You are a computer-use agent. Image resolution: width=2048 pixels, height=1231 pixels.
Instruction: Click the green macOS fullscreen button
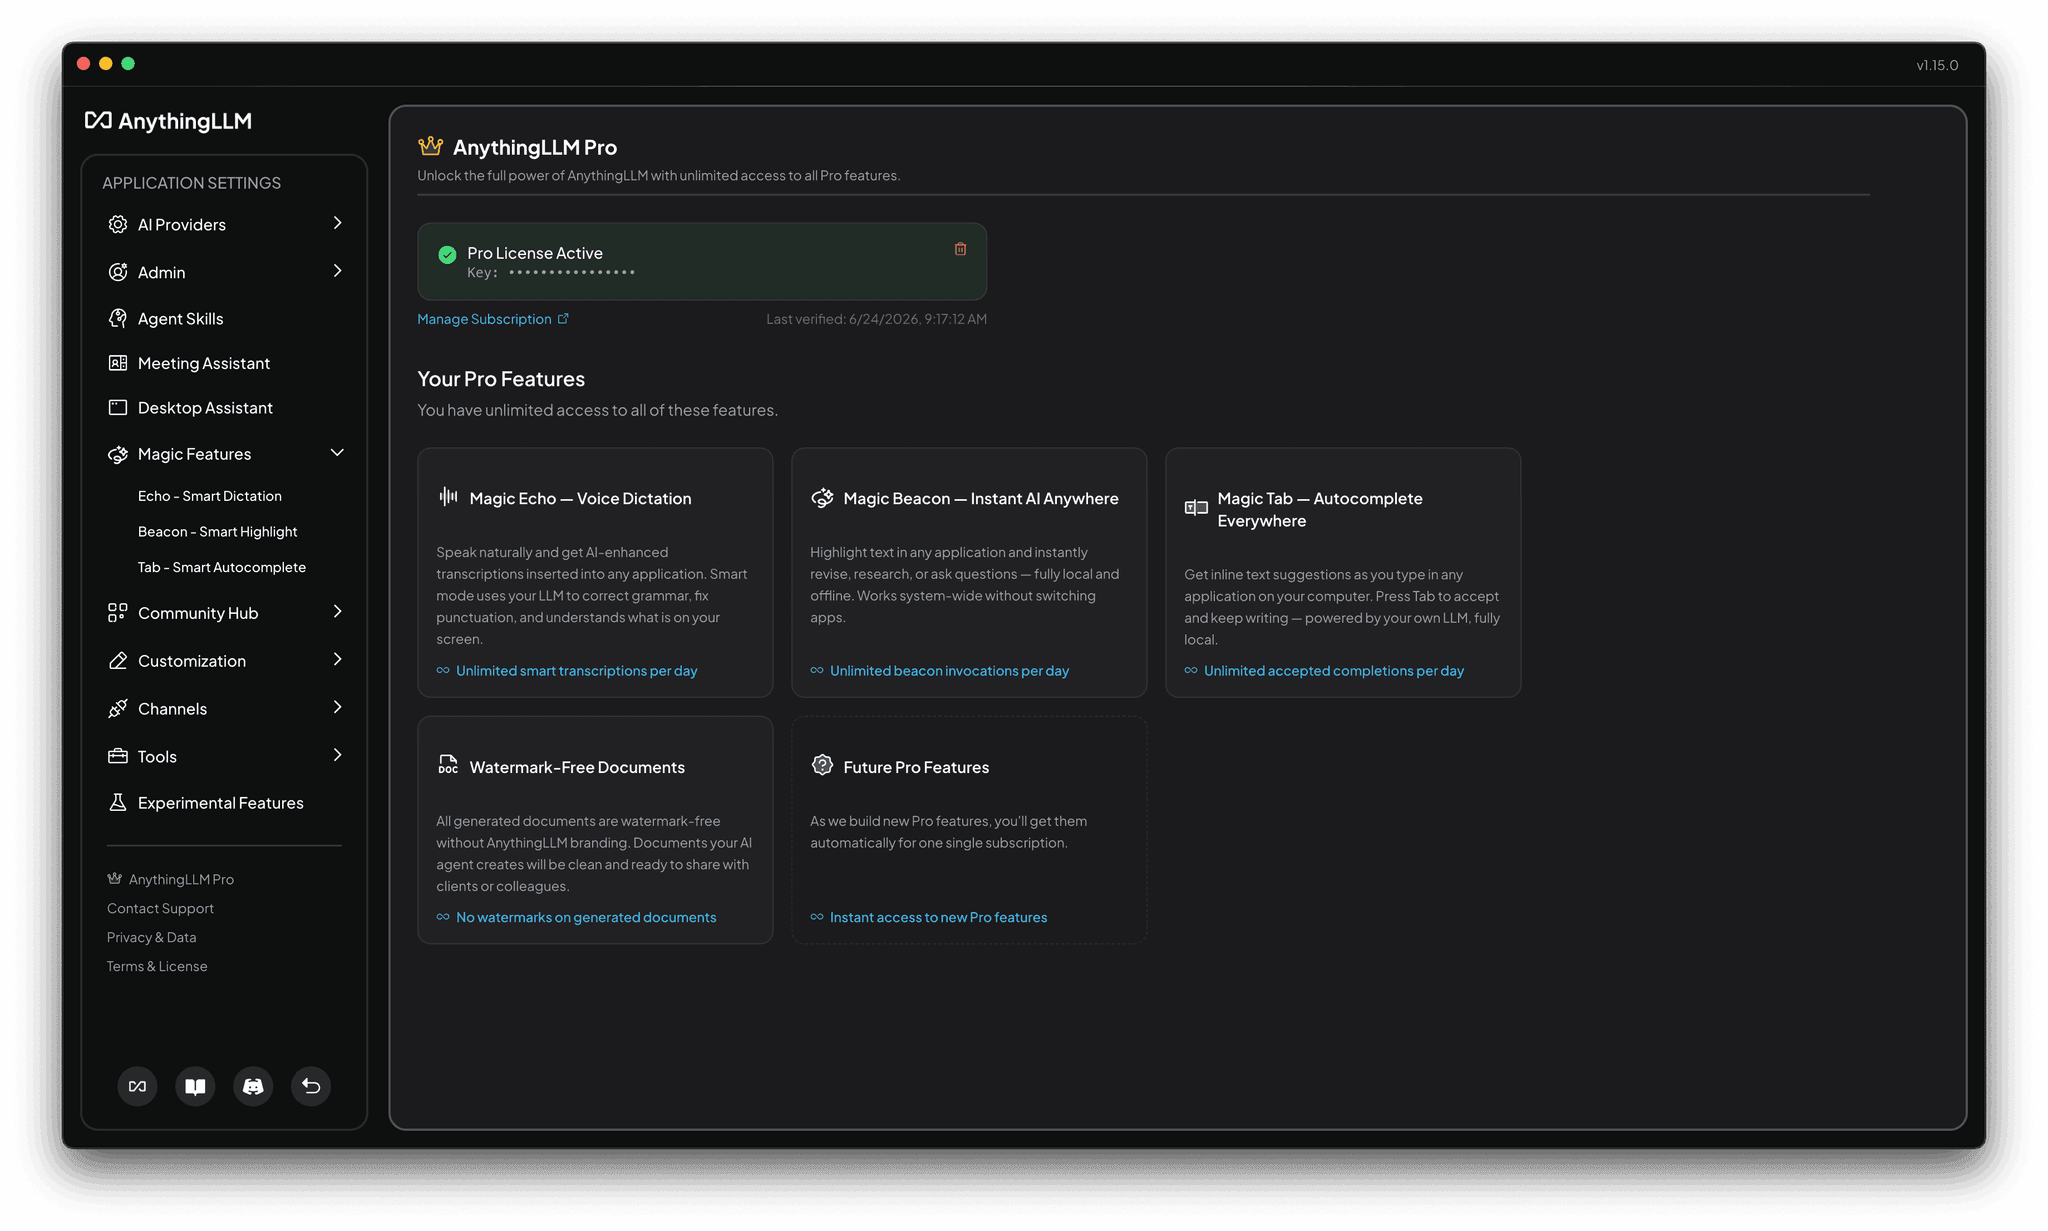pyautogui.click(x=128, y=64)
